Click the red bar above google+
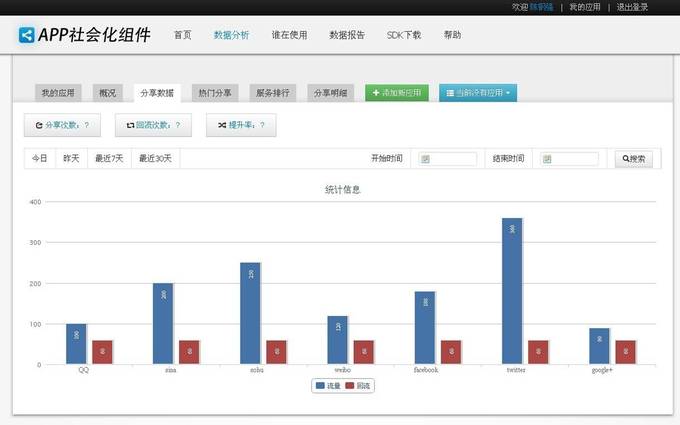This screenshot has height=425, width=680. point(625,352)
